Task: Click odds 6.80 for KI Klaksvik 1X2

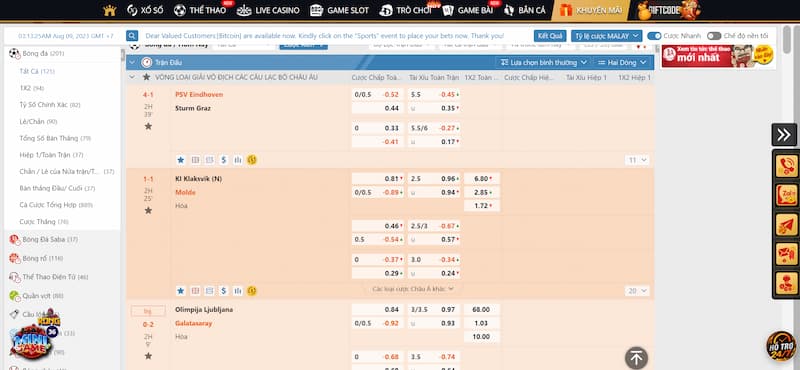Action: pyautogui.click(x=482, y=179)
